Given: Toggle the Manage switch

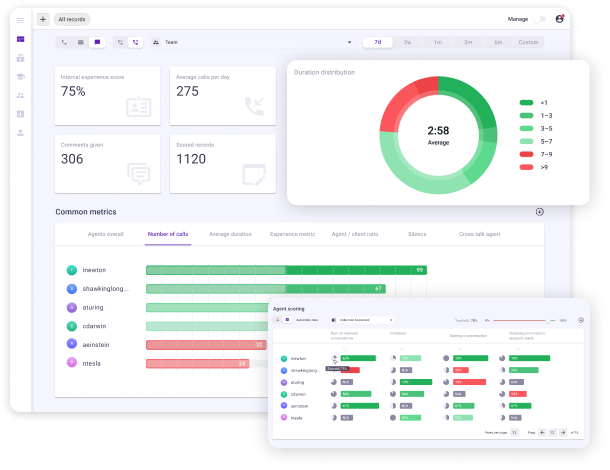Looking at the screenshot, I should tap(540, 18).
